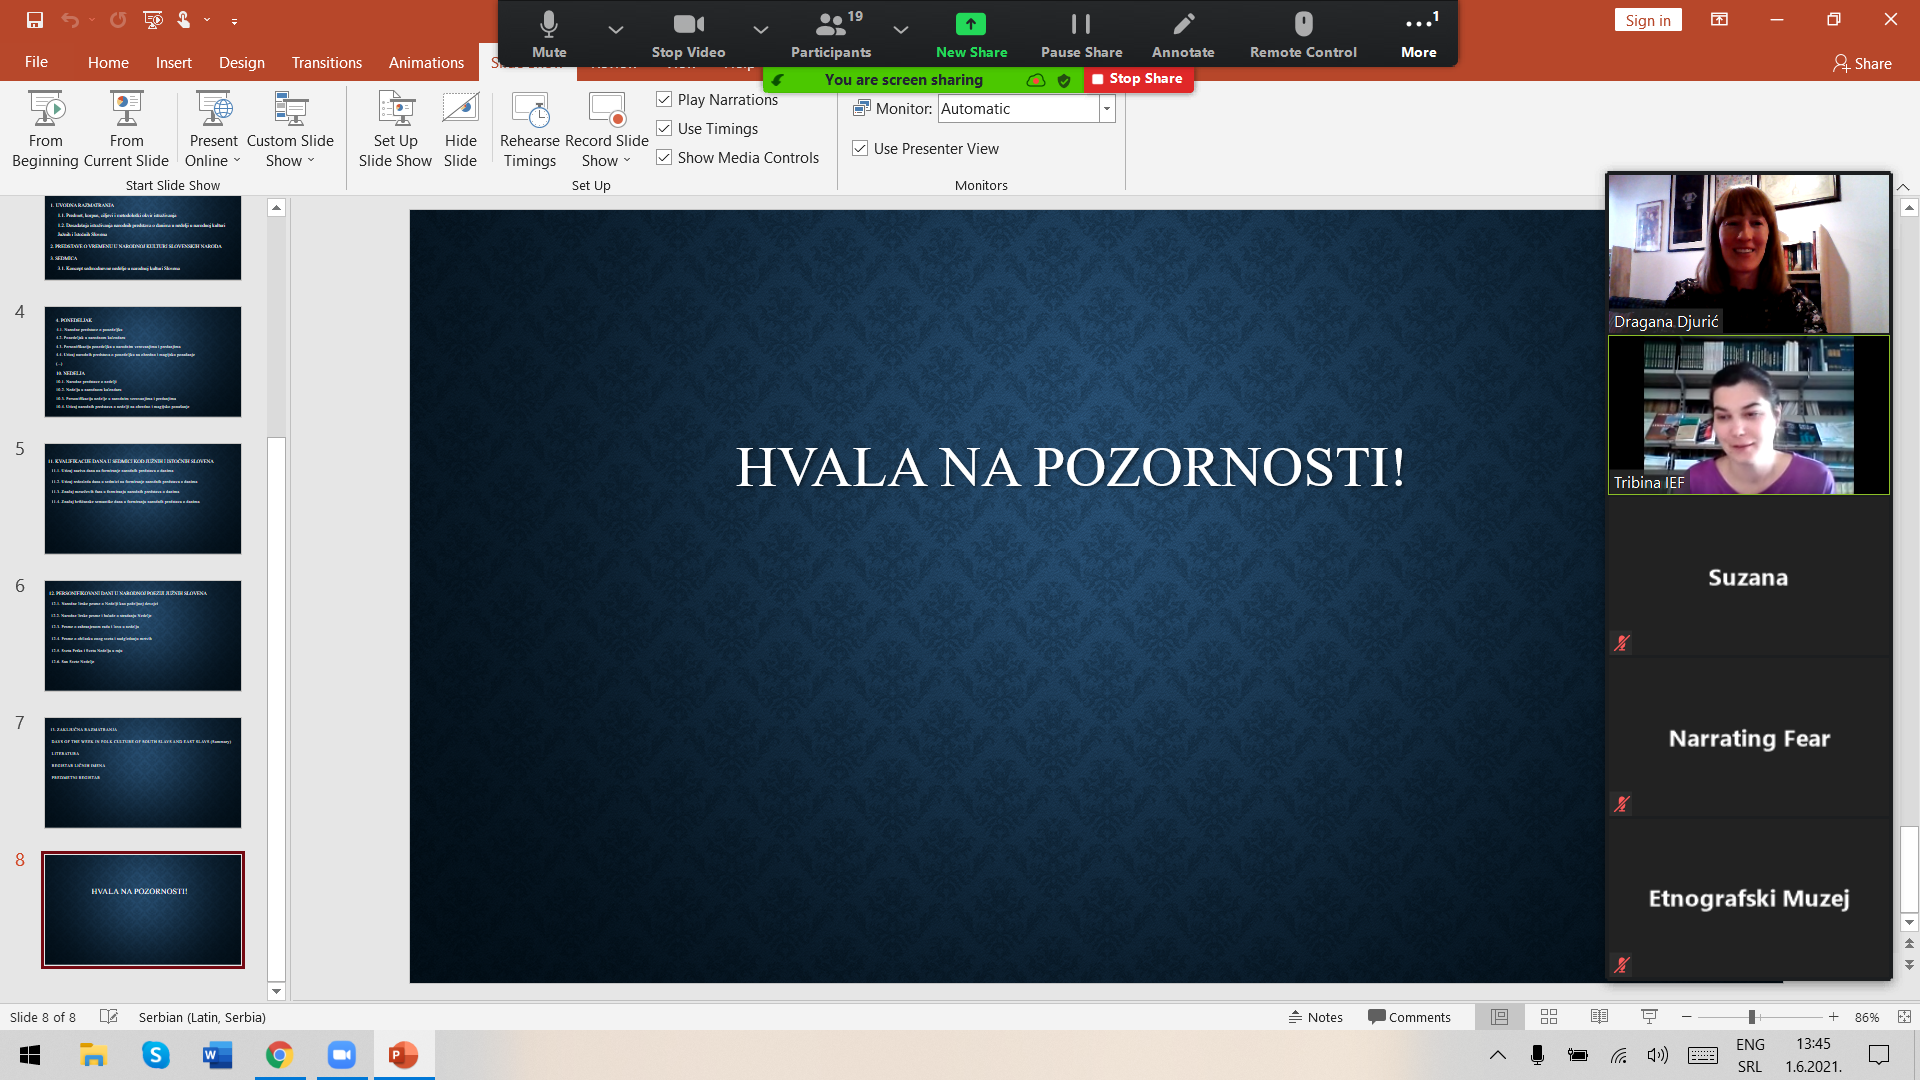Select slide 5 thumbnail

(143, 498)
